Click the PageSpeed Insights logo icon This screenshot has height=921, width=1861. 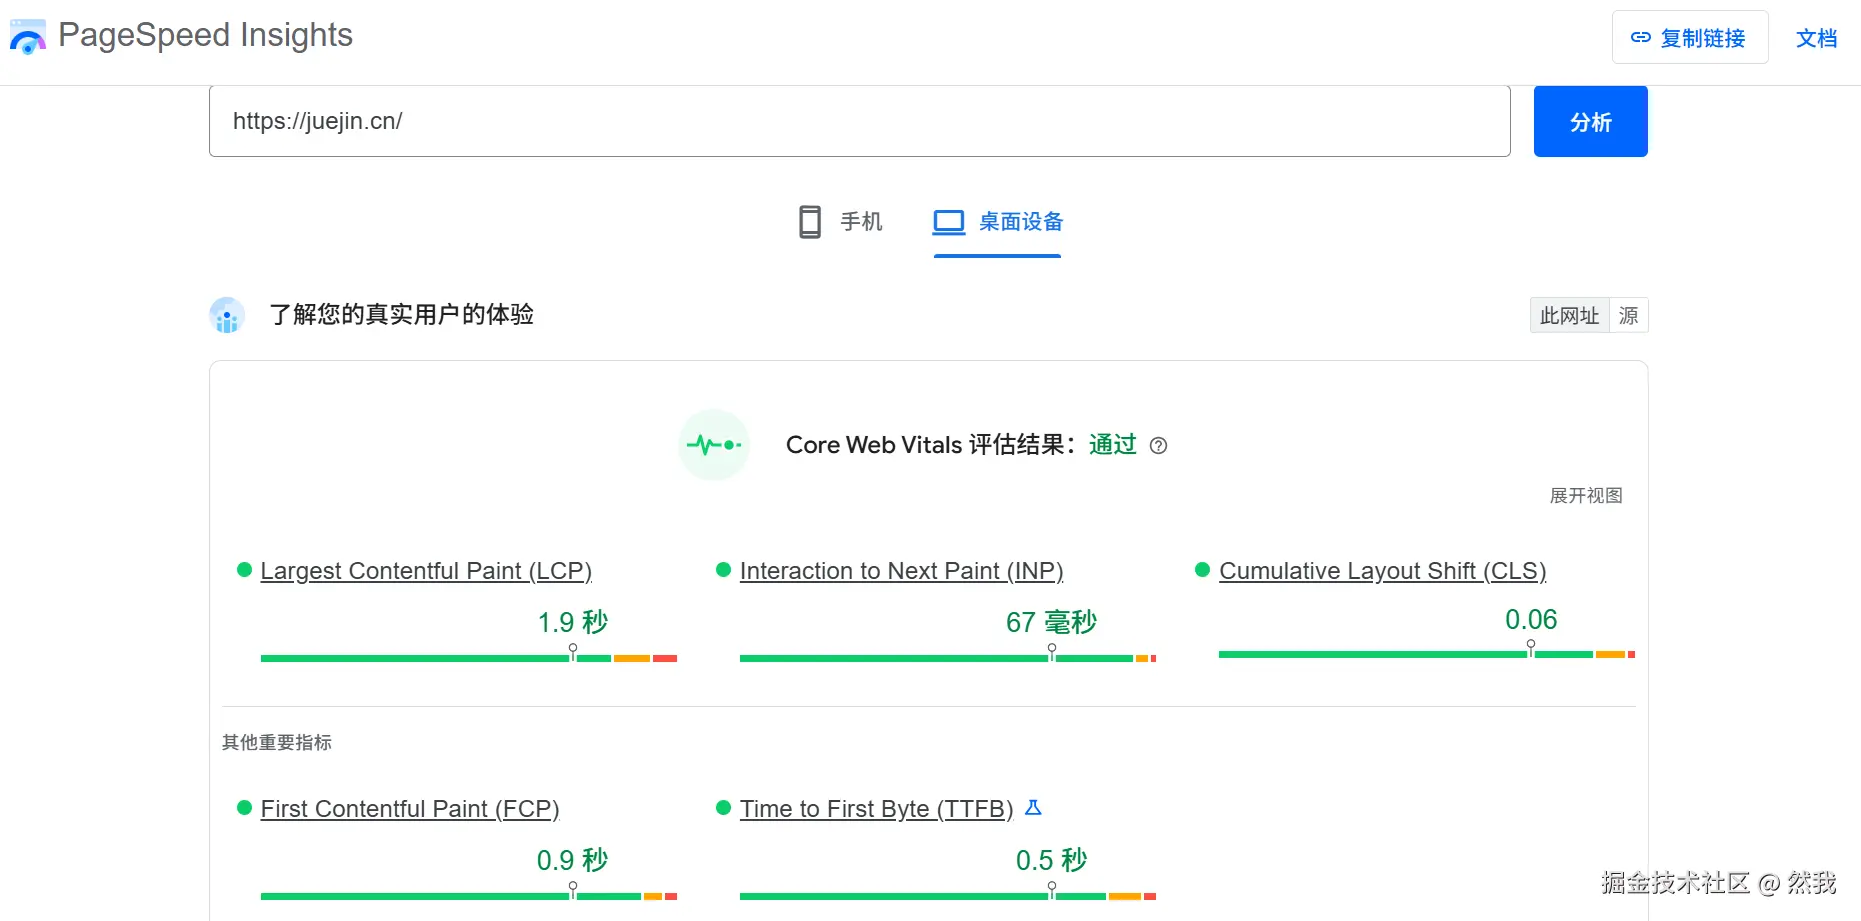(x=28, y=36)
